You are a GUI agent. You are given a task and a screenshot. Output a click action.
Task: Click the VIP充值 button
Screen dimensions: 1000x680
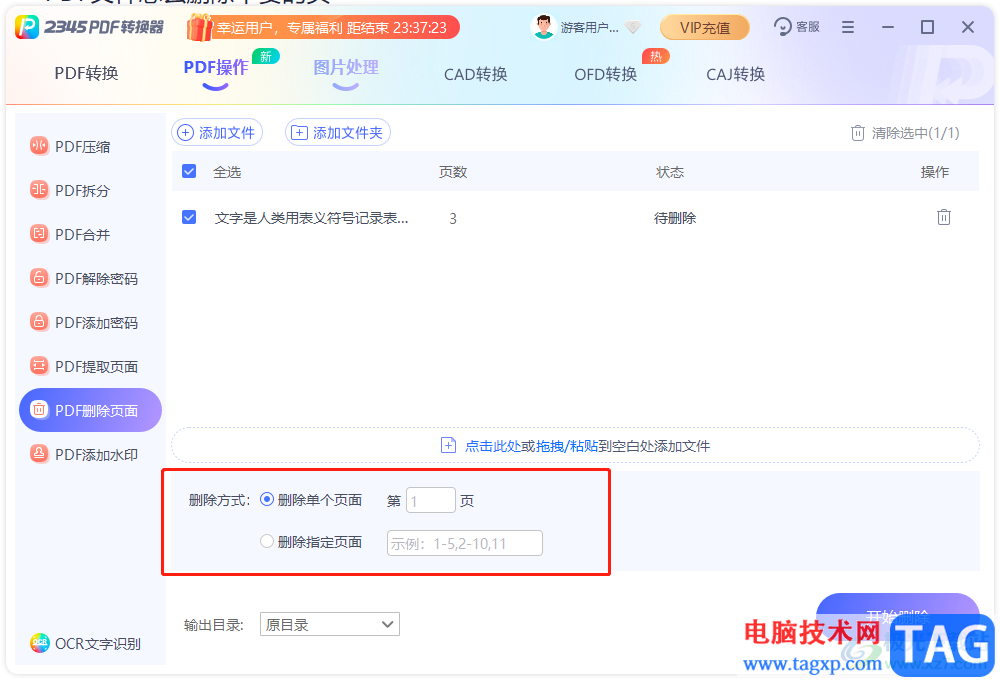[x=705, y=27]
